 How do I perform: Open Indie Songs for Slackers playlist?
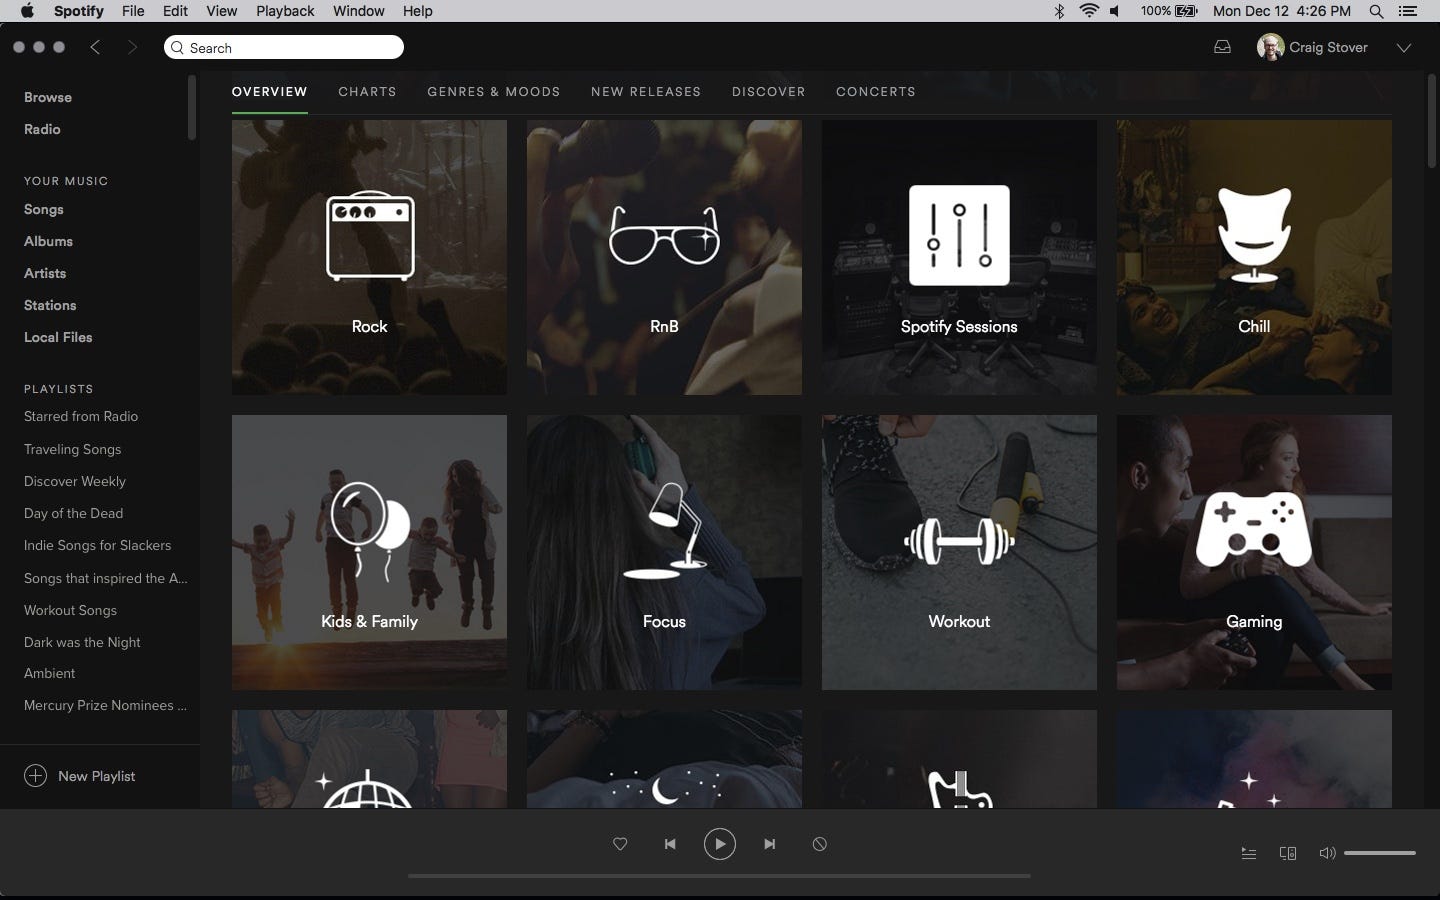[x=97, y=545]
